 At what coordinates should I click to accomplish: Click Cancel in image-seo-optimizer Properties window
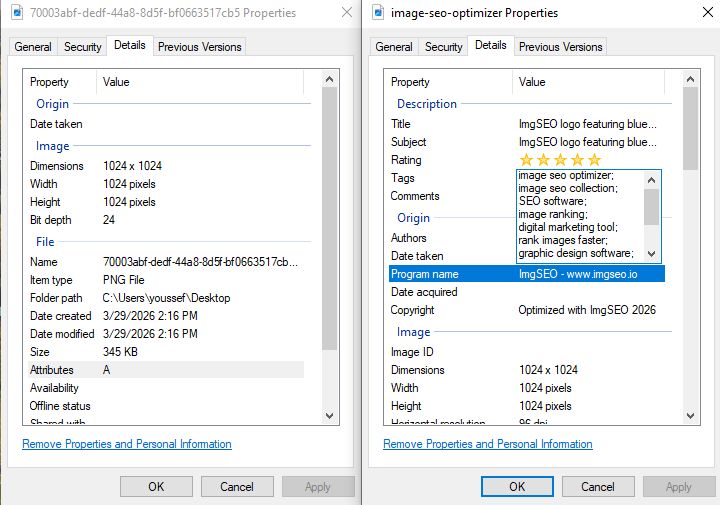tap(598, 487)
